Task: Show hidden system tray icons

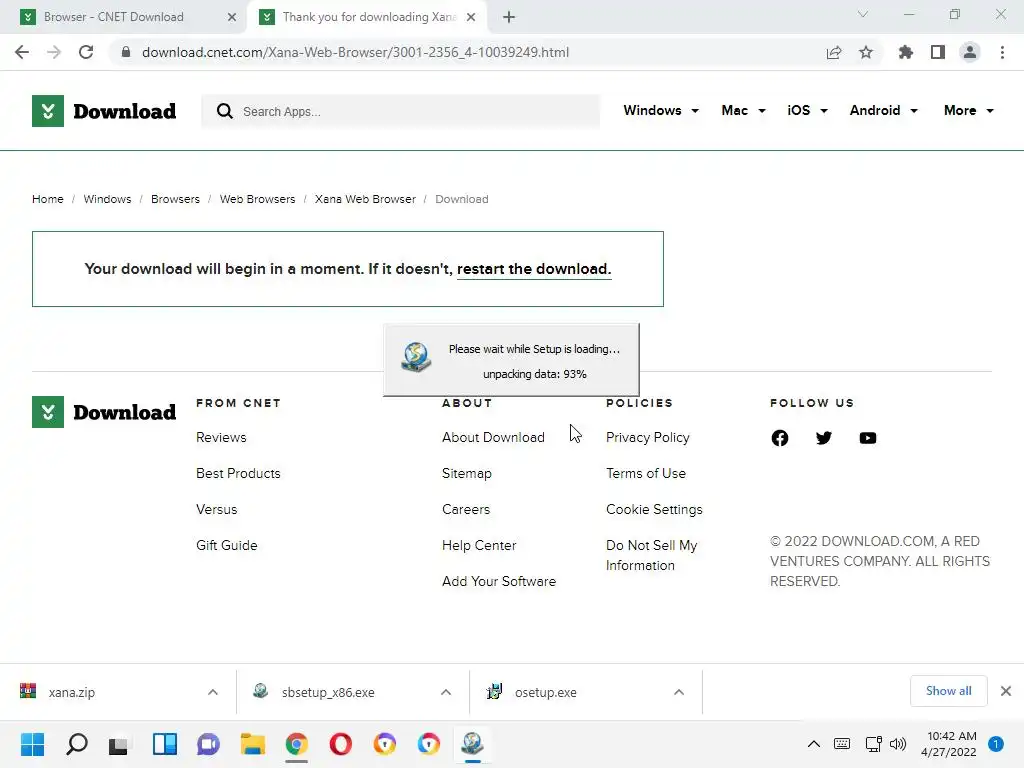Action: point(814,744)
